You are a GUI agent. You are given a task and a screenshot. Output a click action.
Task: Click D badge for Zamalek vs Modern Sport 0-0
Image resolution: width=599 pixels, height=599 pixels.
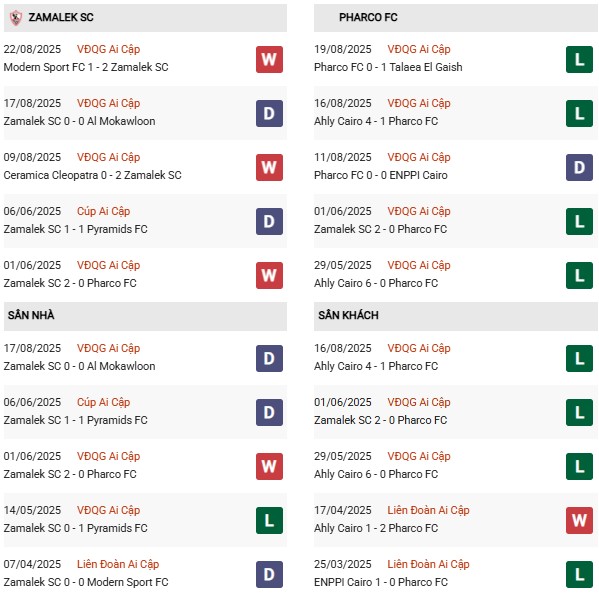269,574
